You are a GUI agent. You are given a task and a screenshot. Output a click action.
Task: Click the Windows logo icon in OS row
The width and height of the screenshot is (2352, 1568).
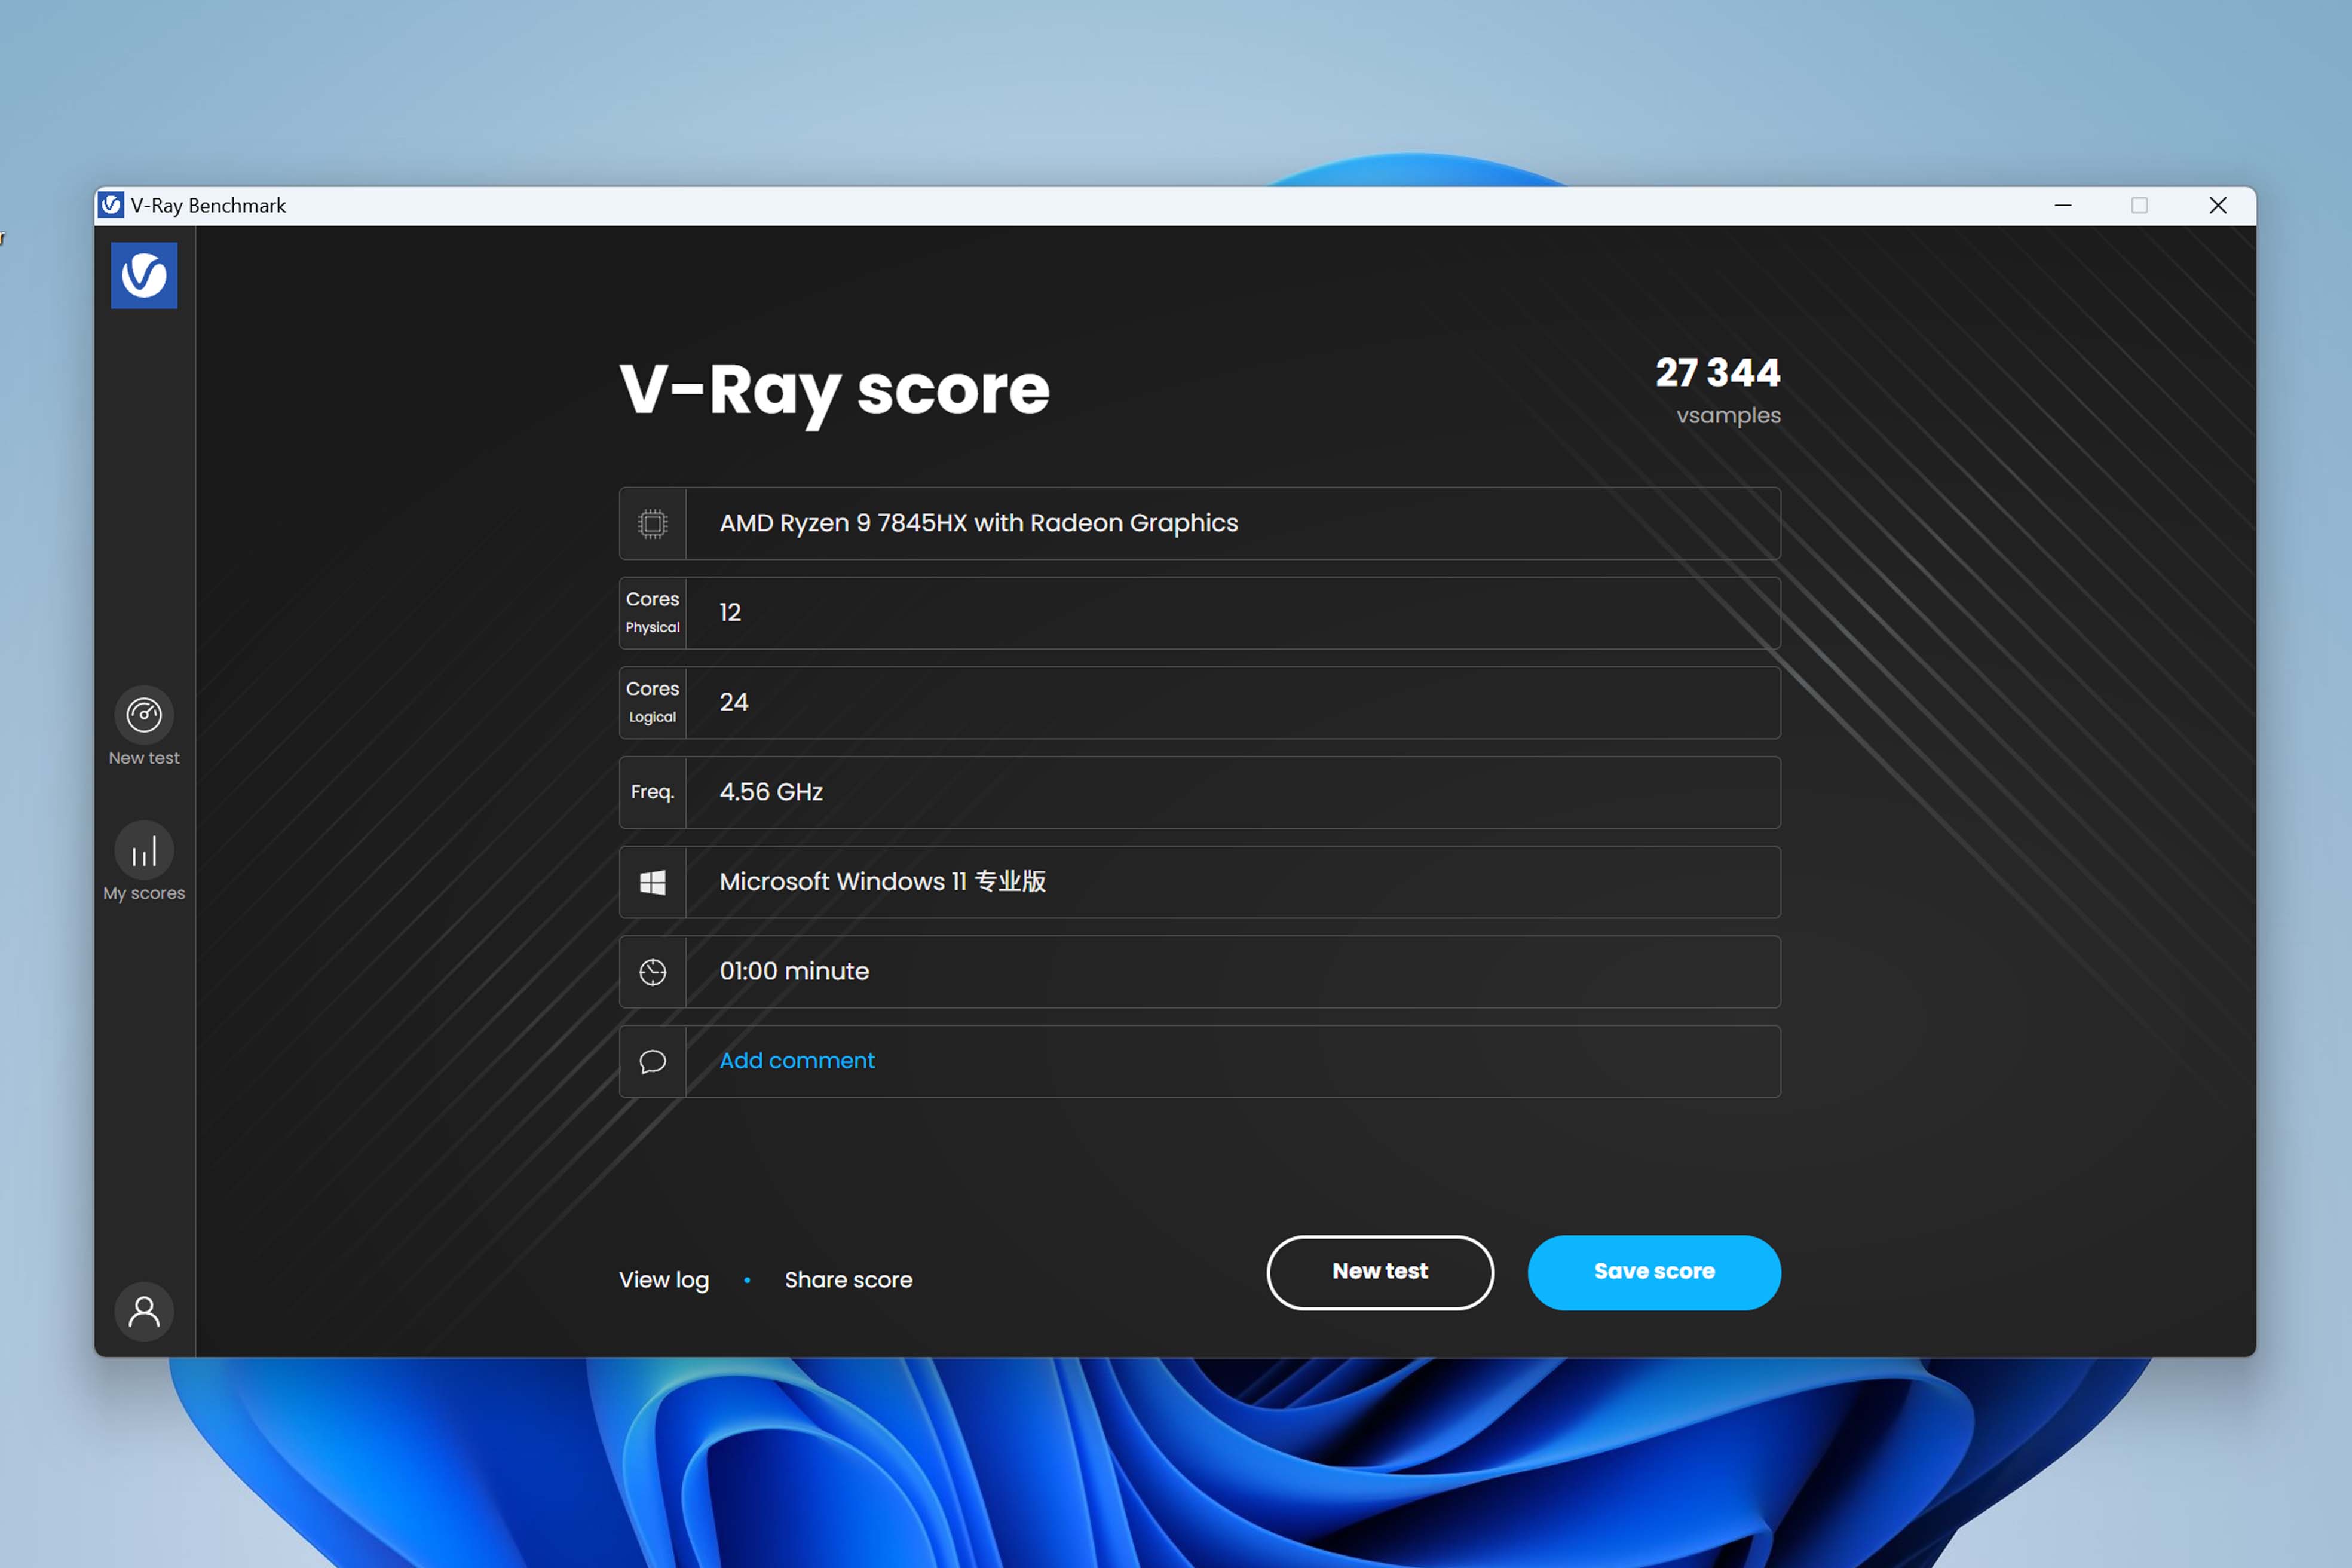point(653,882)
